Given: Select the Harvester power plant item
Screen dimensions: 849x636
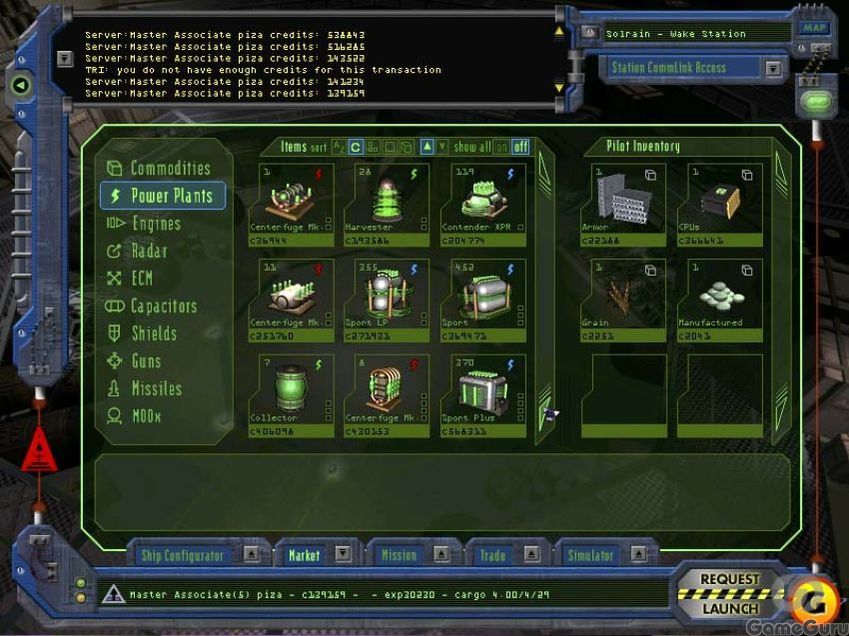Looking at the screenshot, I should 387,206.
